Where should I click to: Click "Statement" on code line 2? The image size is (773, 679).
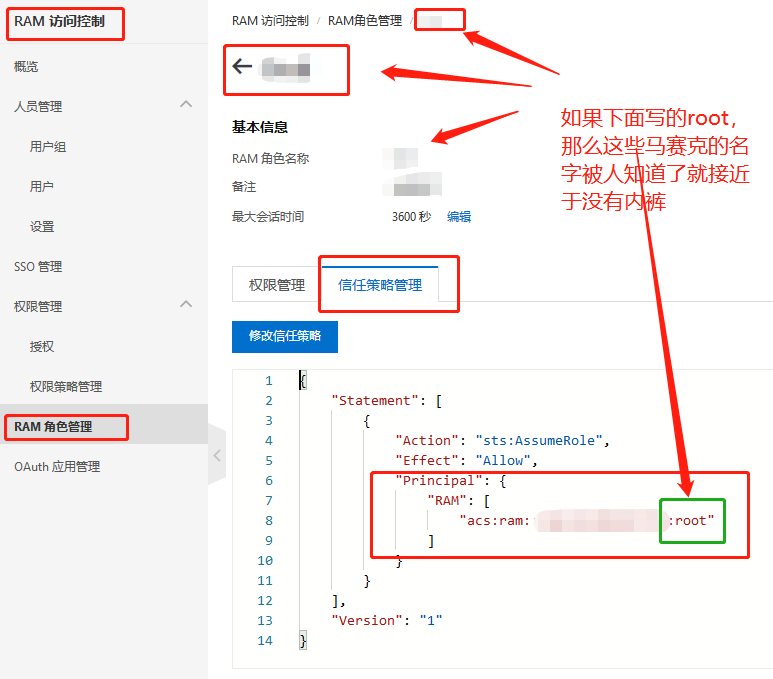coord(375,400)
